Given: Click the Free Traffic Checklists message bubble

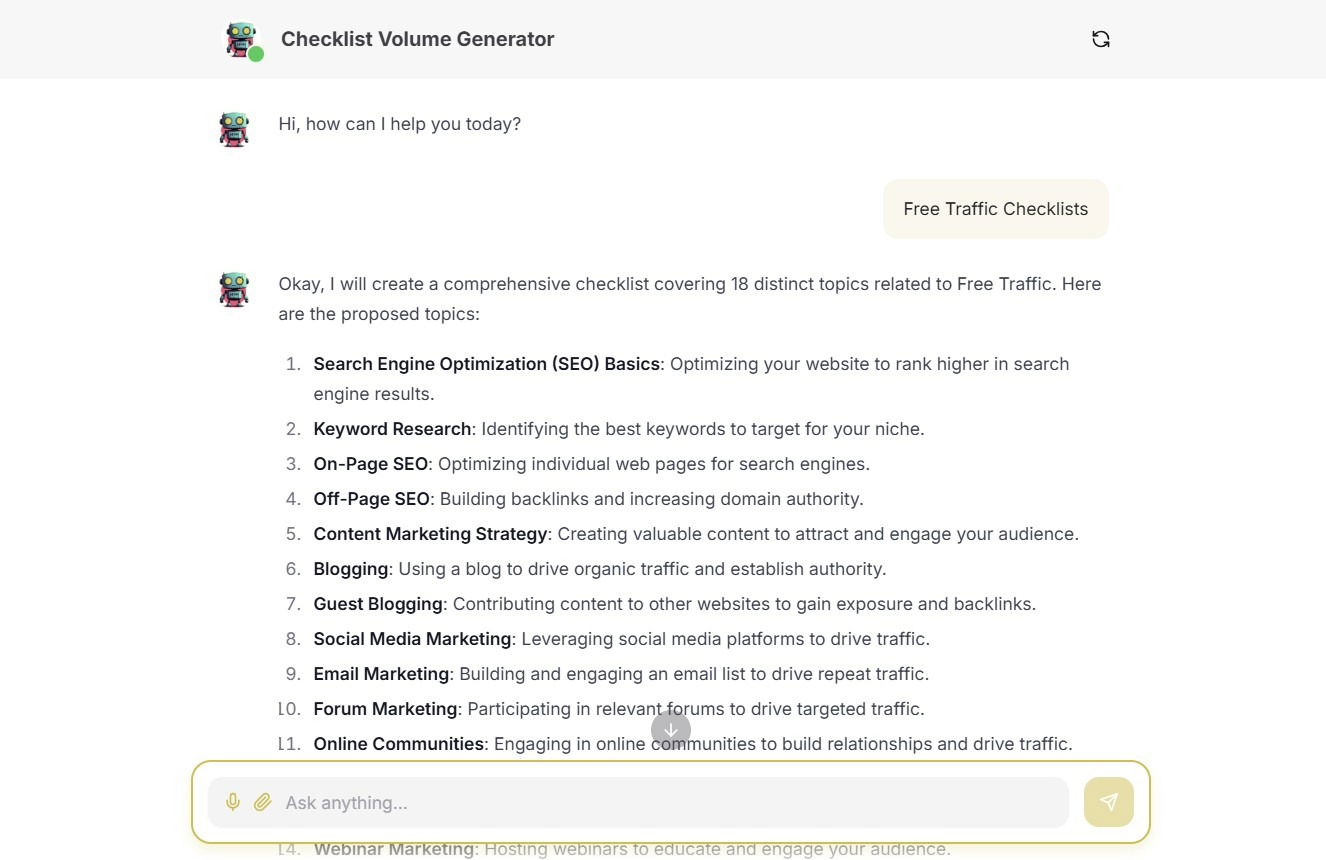Looking at the screenshot, I should [x=995, y=209].
